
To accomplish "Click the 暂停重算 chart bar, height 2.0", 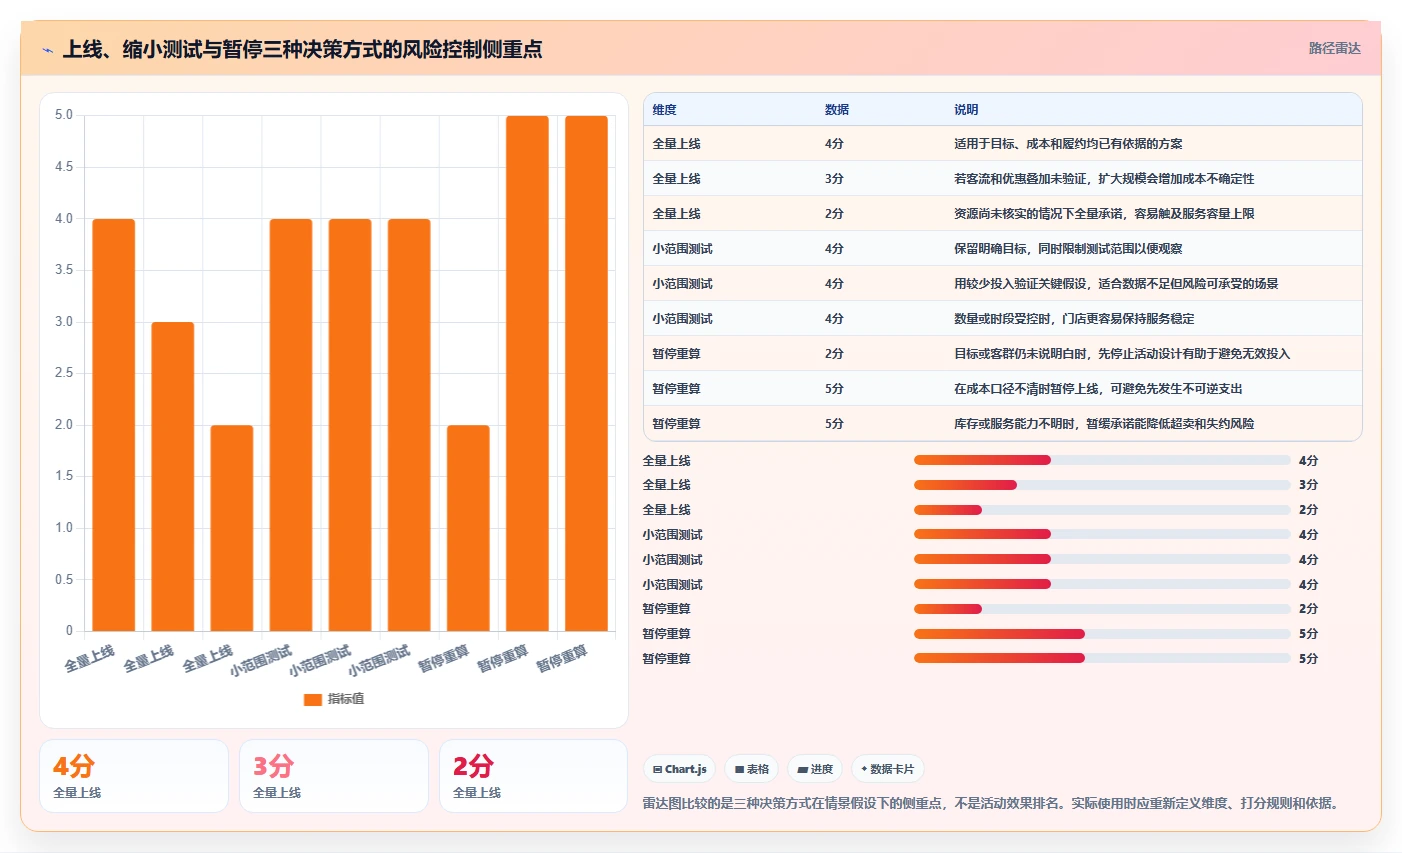I will (x=468, y=528).
